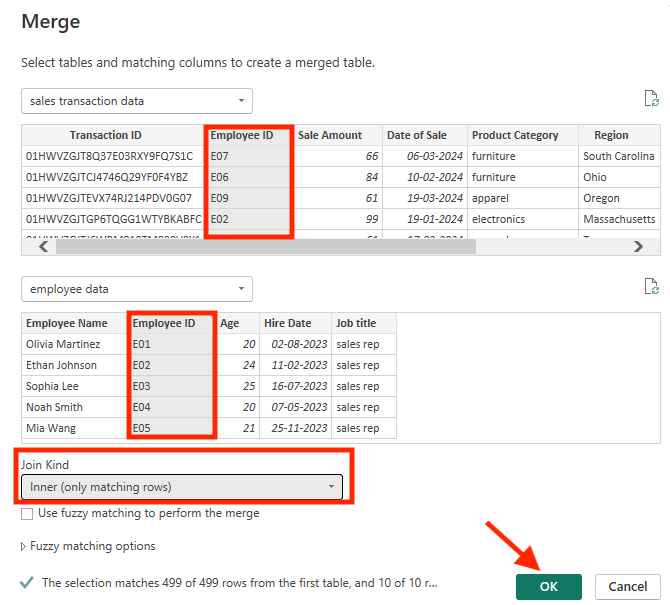The image size is (670, 605).
Task: Click the apparel category cell
Action: point(523,198)
